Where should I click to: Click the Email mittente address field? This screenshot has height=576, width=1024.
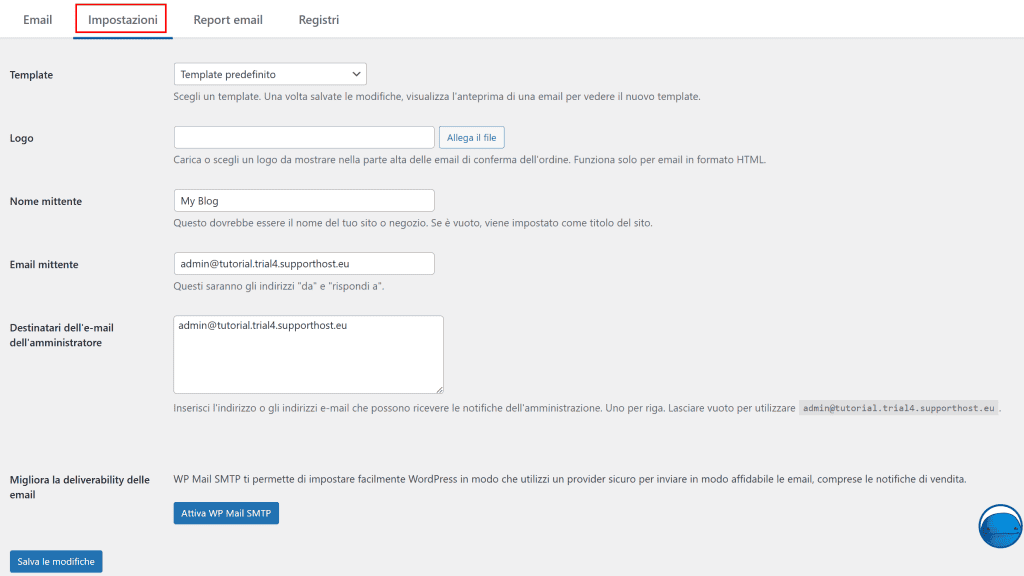[x=304, y=263]
